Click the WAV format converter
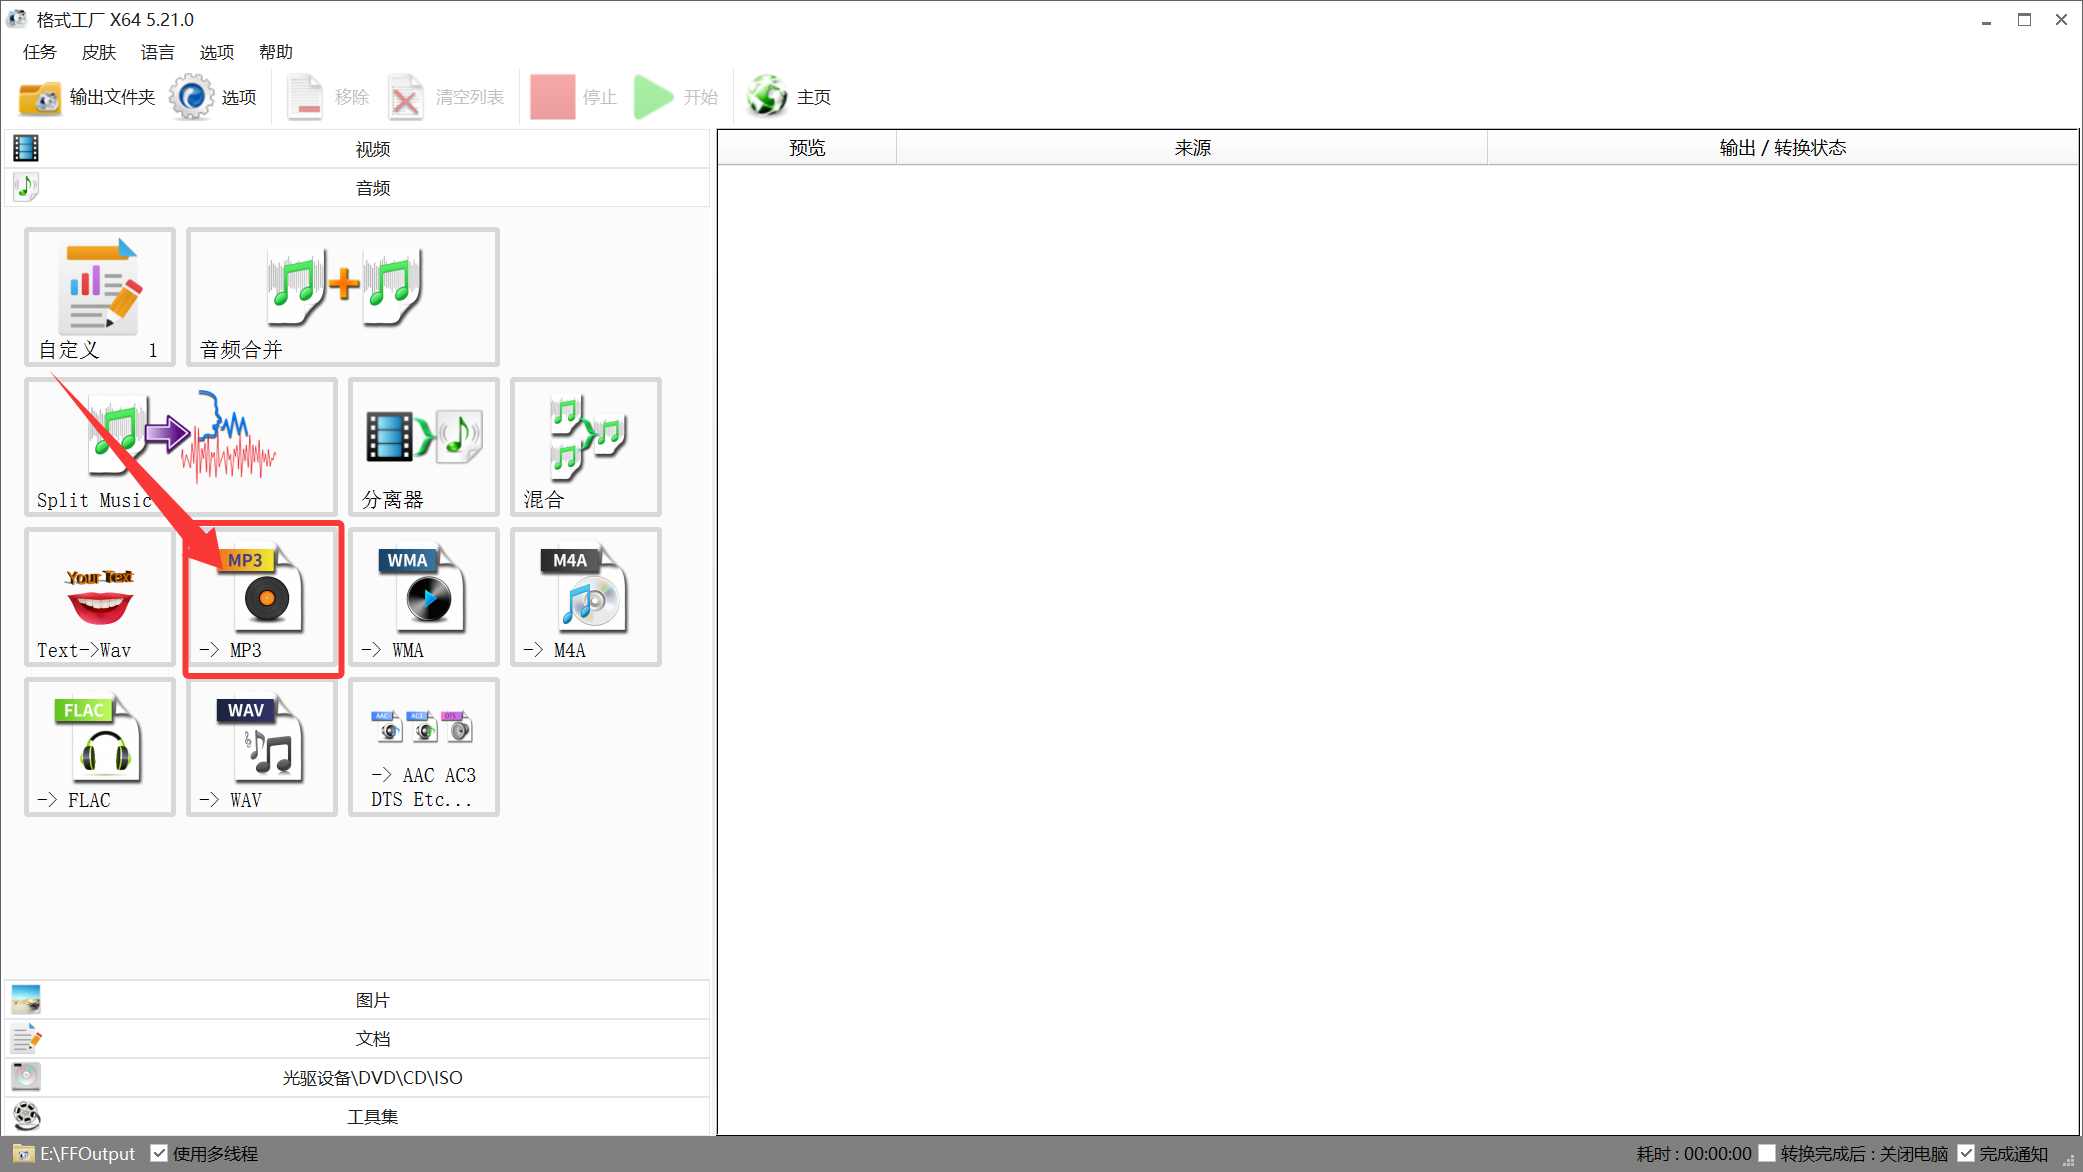The width and height of the screenshot is (2083, 1172). pyautogui.click(x=262, y=747)
